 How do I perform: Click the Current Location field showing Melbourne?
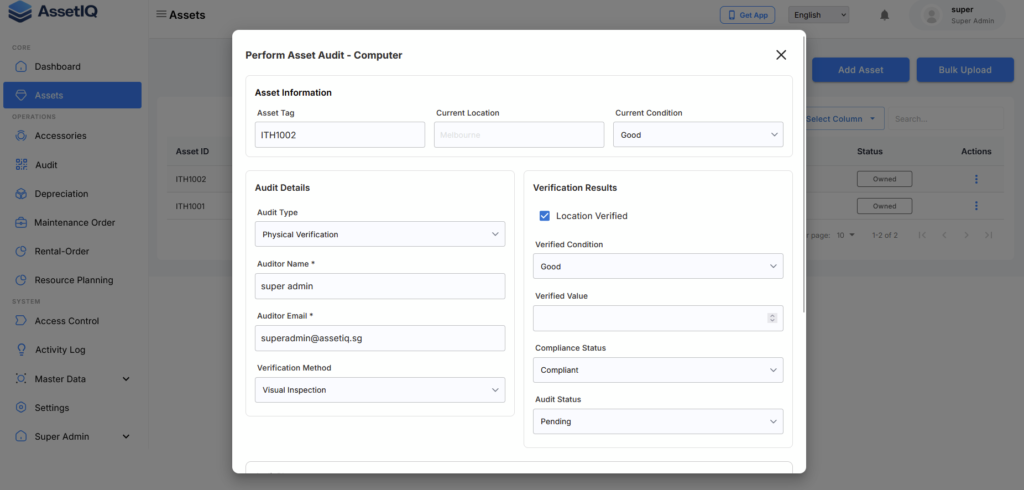click(x=519, y=135)
